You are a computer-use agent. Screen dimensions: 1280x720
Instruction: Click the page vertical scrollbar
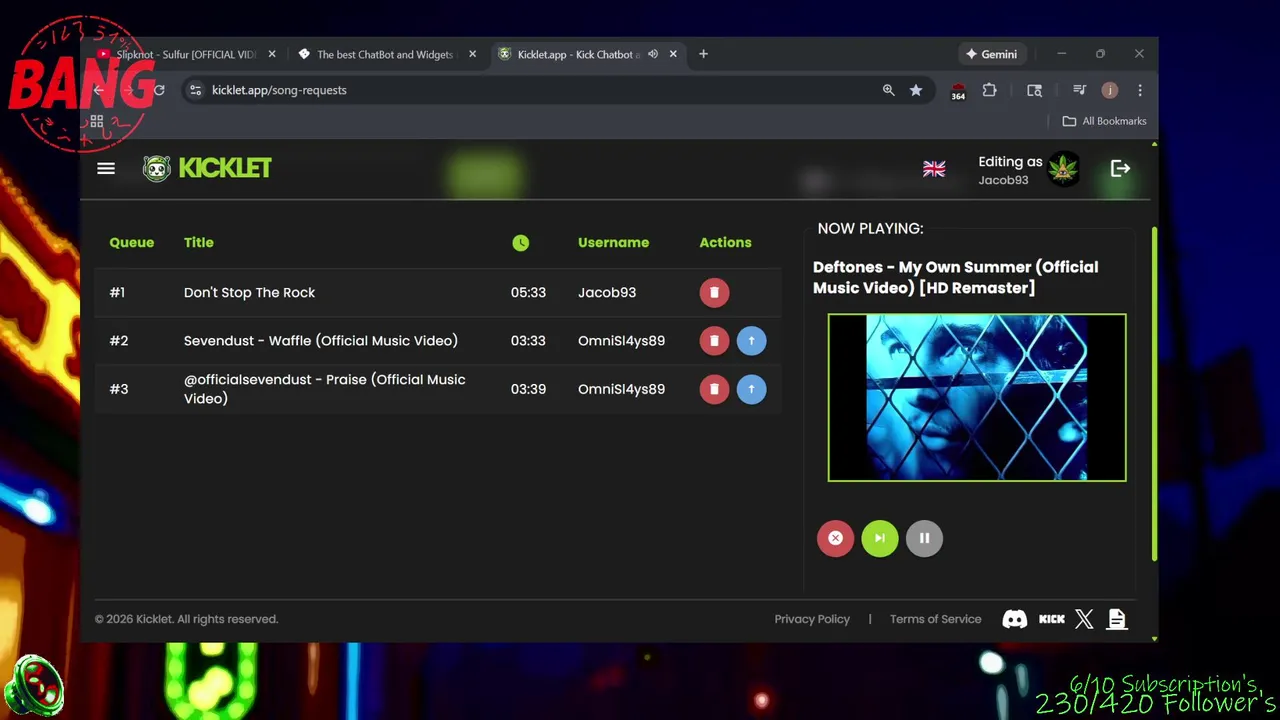coord(1154,393)
